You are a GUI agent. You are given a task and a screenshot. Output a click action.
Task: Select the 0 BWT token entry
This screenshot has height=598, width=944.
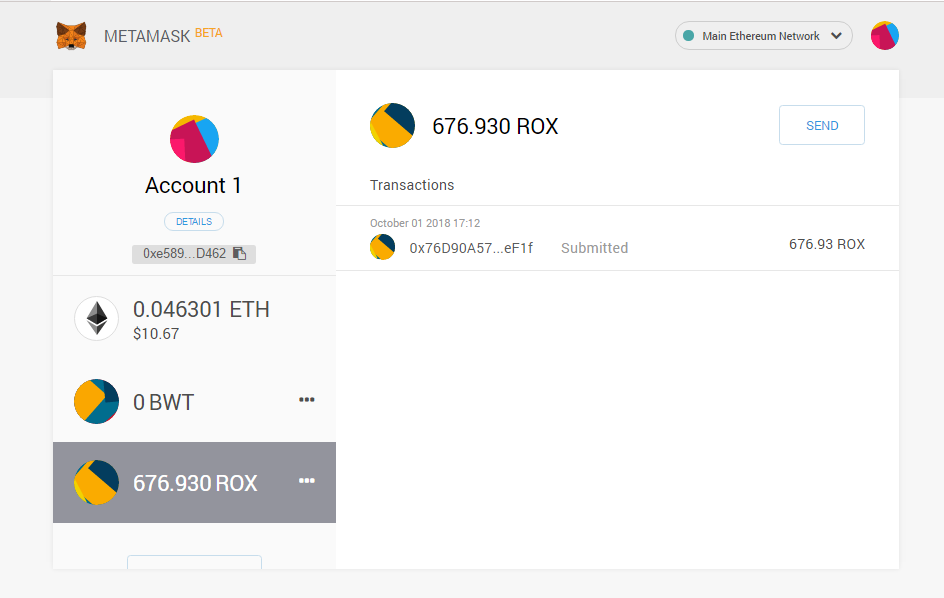click(194, 401)
